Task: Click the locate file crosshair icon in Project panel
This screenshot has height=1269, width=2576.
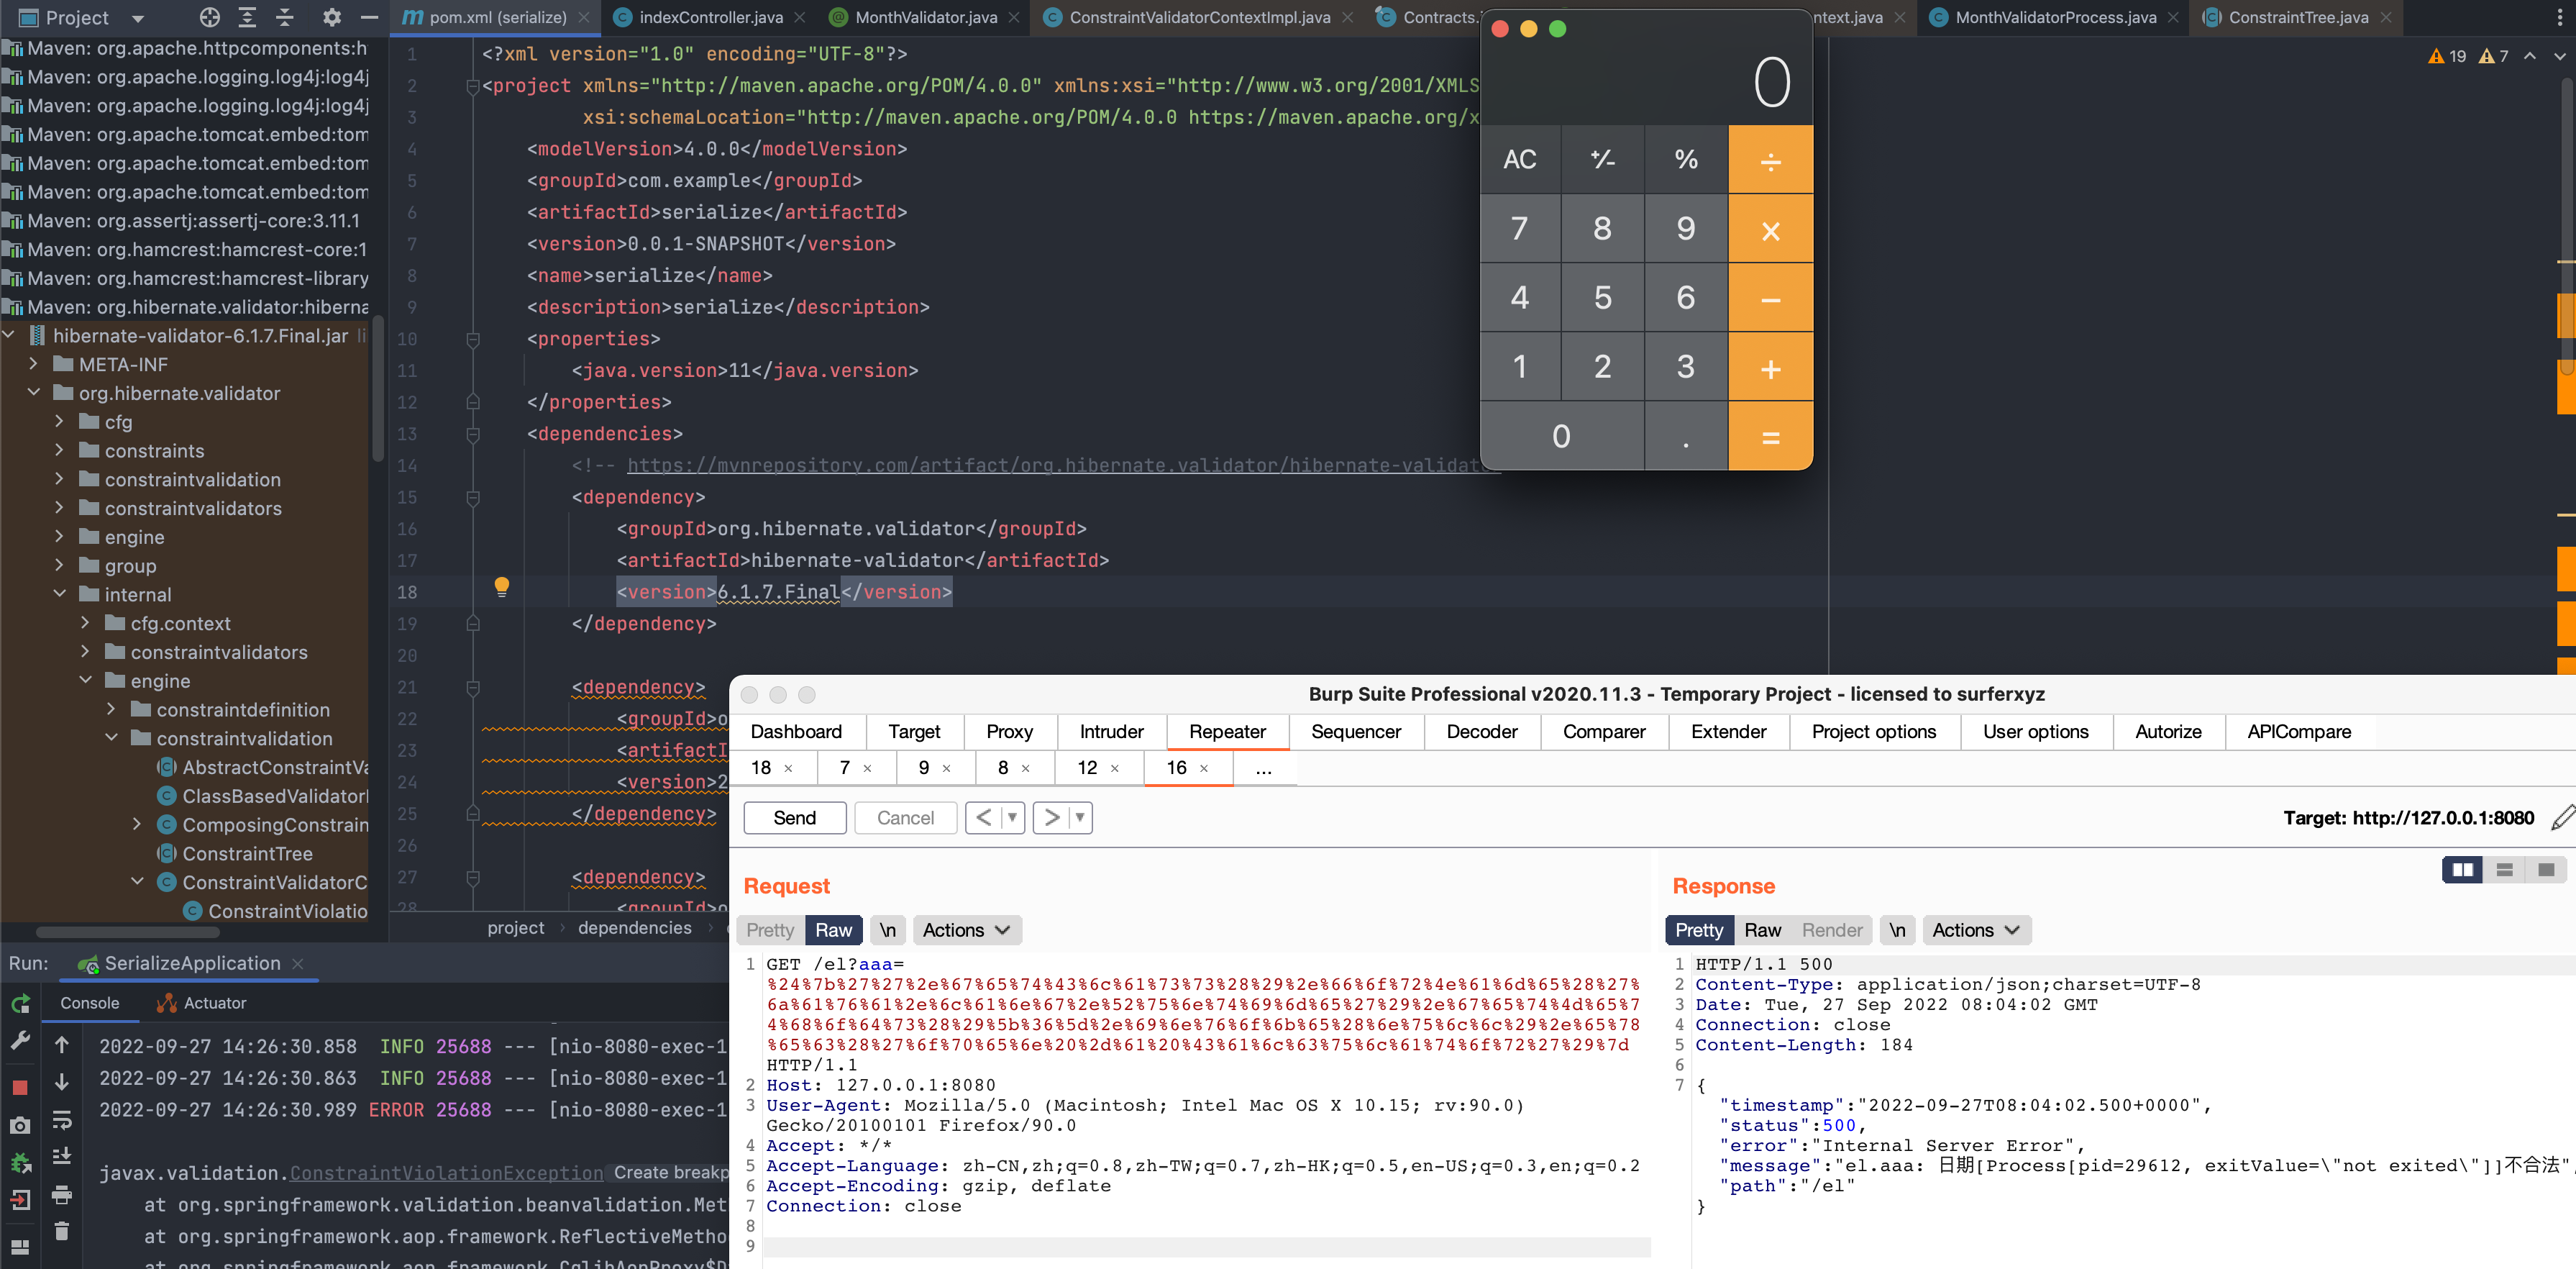Action: click(209, 17)
